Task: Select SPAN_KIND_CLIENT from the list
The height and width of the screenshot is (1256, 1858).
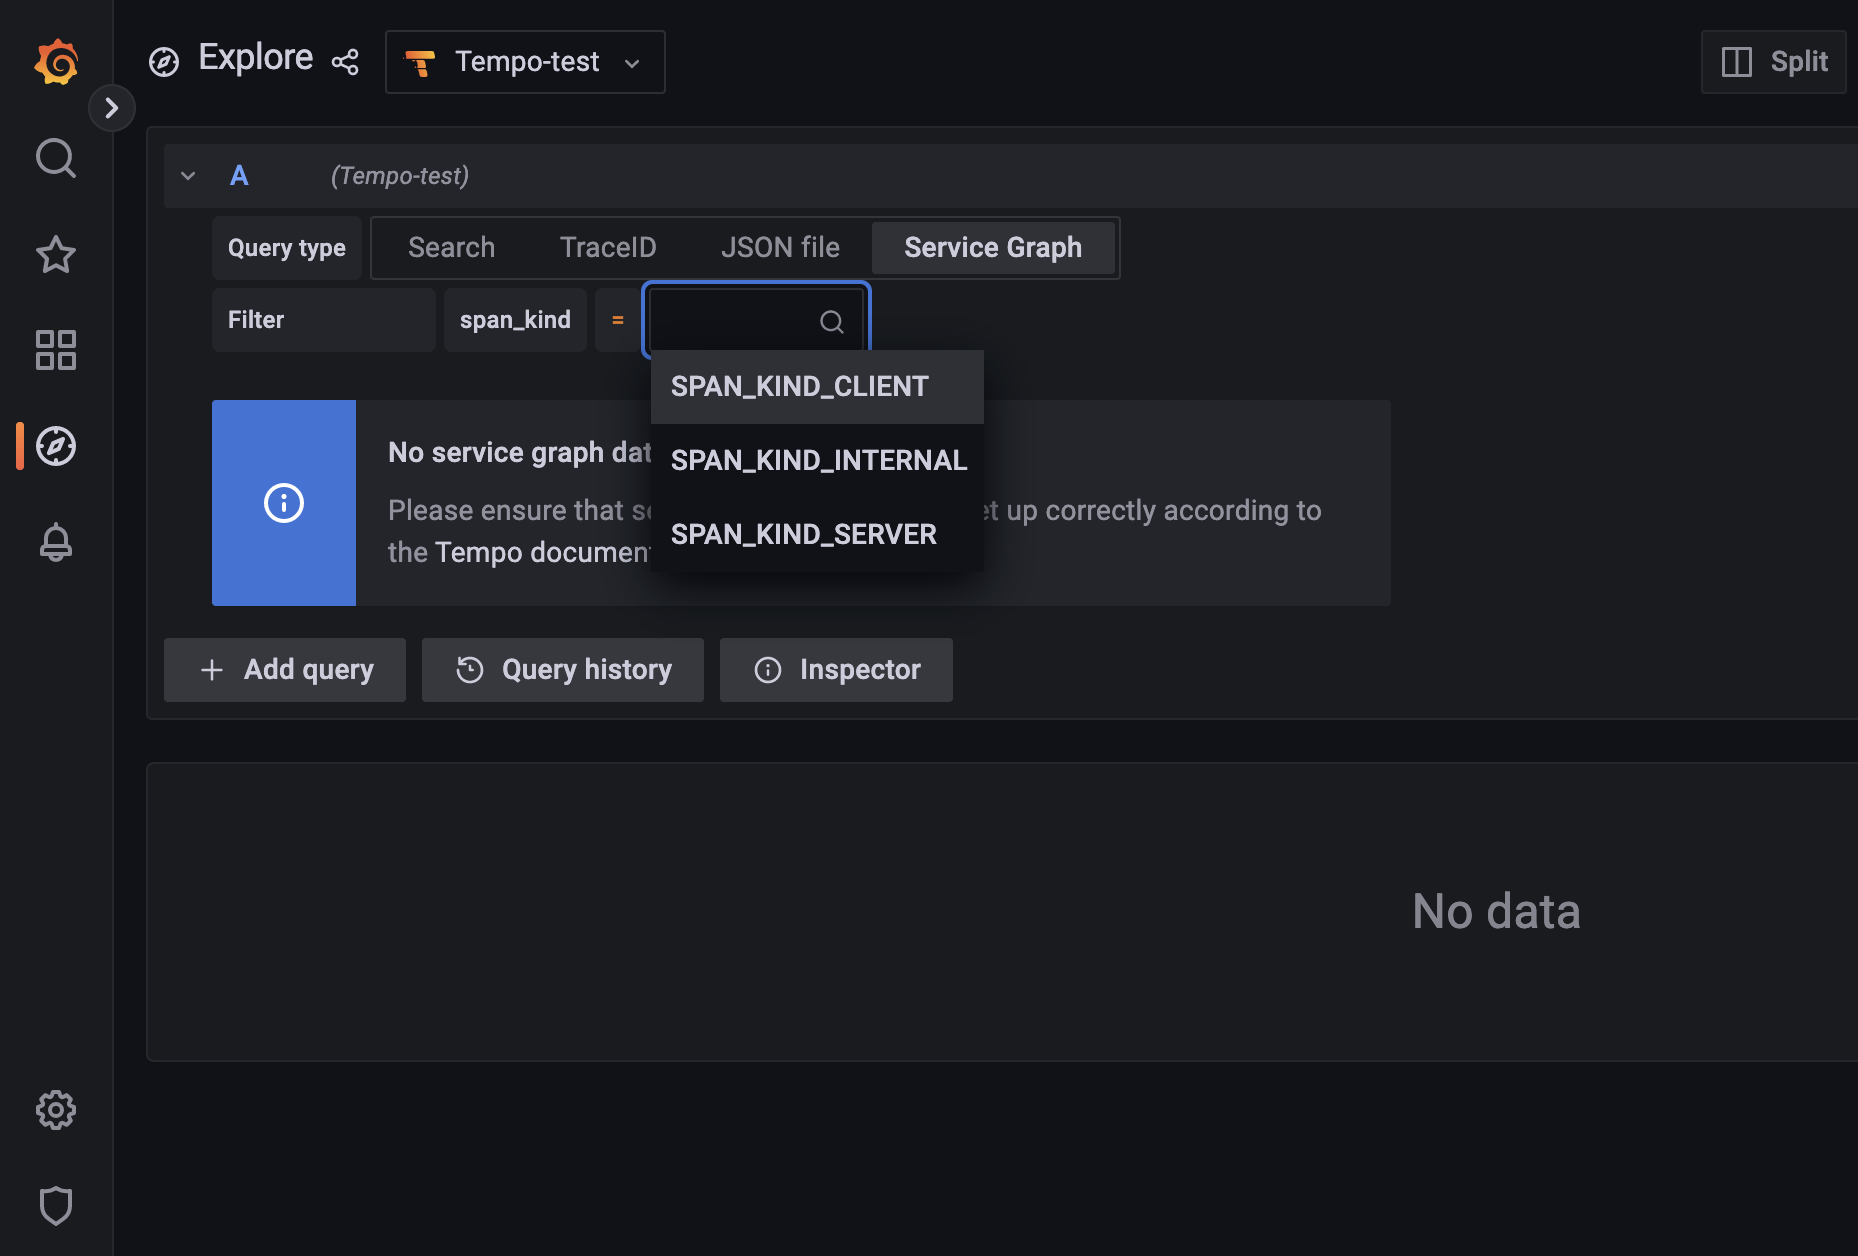Action: pos(799,386)
